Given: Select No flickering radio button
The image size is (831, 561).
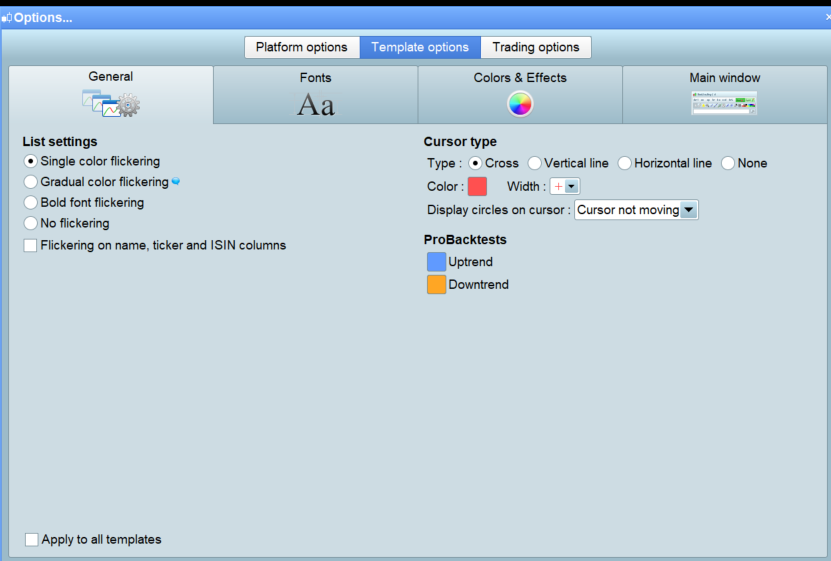Looking at the screenshot, I should [x=31, y=223].
